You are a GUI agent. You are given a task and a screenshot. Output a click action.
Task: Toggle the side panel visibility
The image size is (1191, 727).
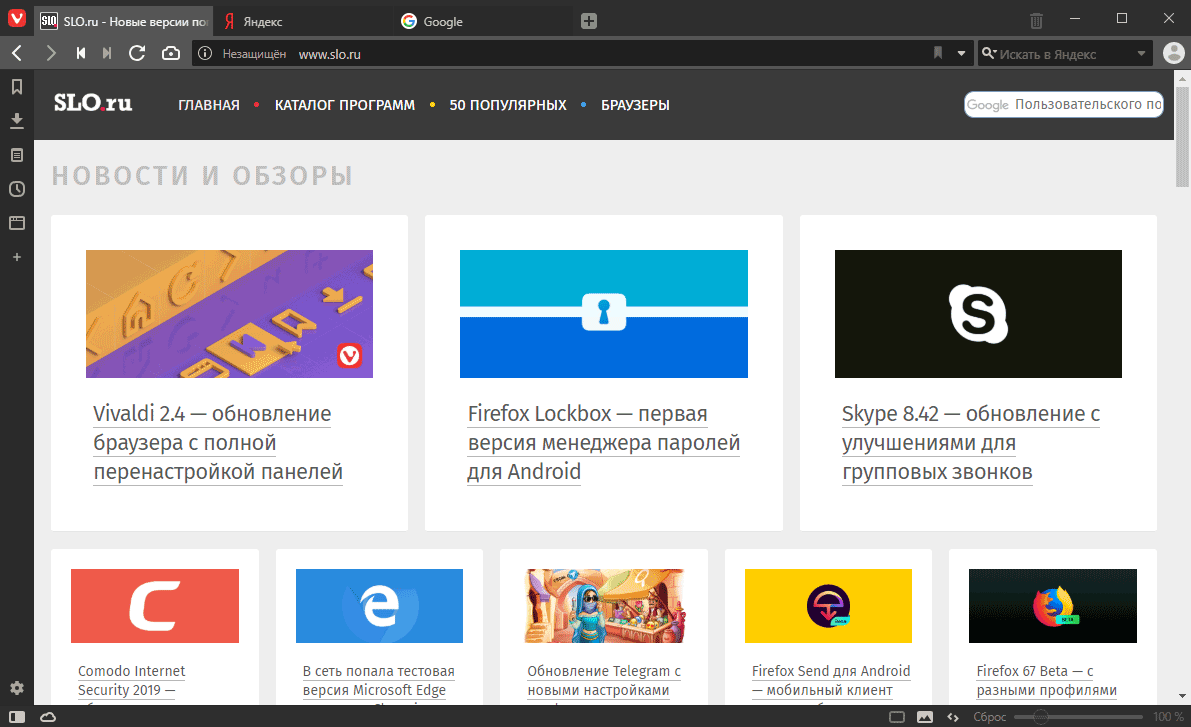[x=17, y=716]
